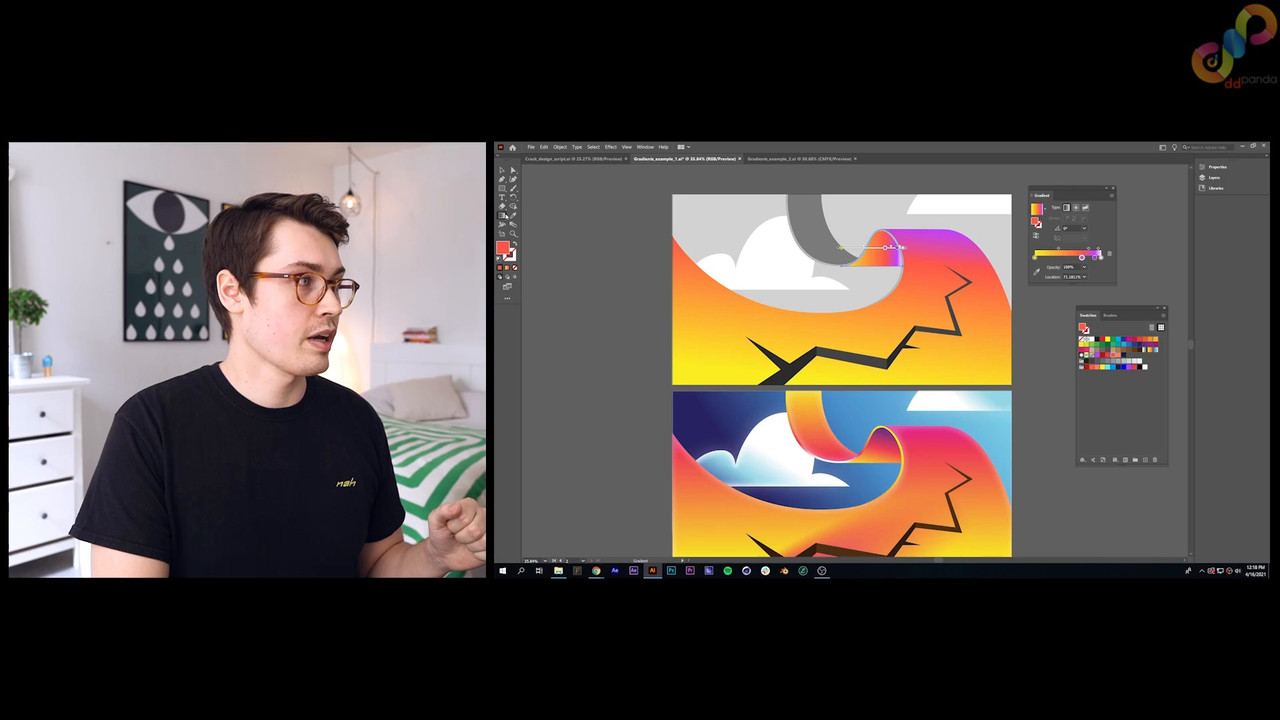Open the Edit menu
Screen dimensions: 1280x720
pos(544,147)
